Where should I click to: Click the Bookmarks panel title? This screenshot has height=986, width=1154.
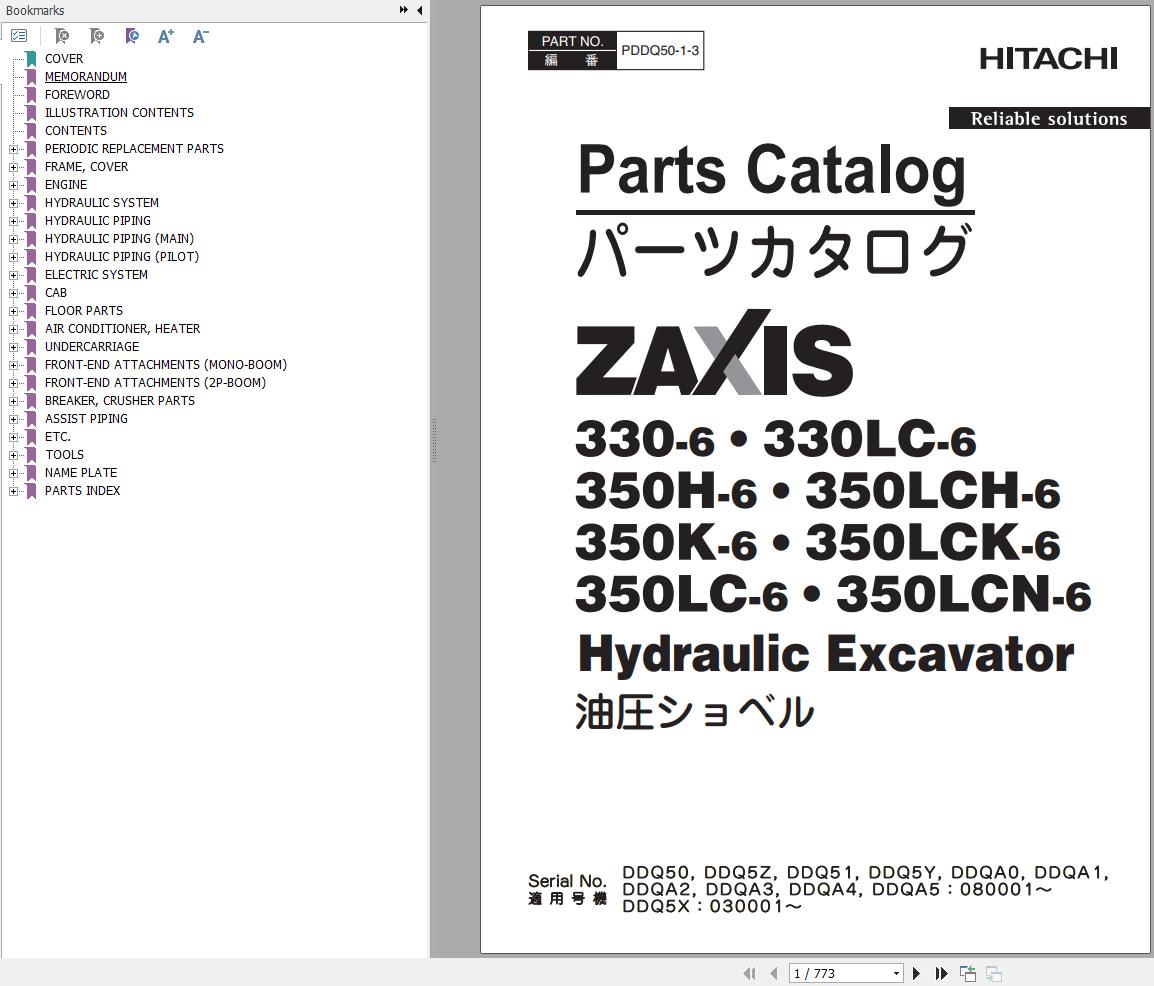pyautogui.click(x=35, y=10)
